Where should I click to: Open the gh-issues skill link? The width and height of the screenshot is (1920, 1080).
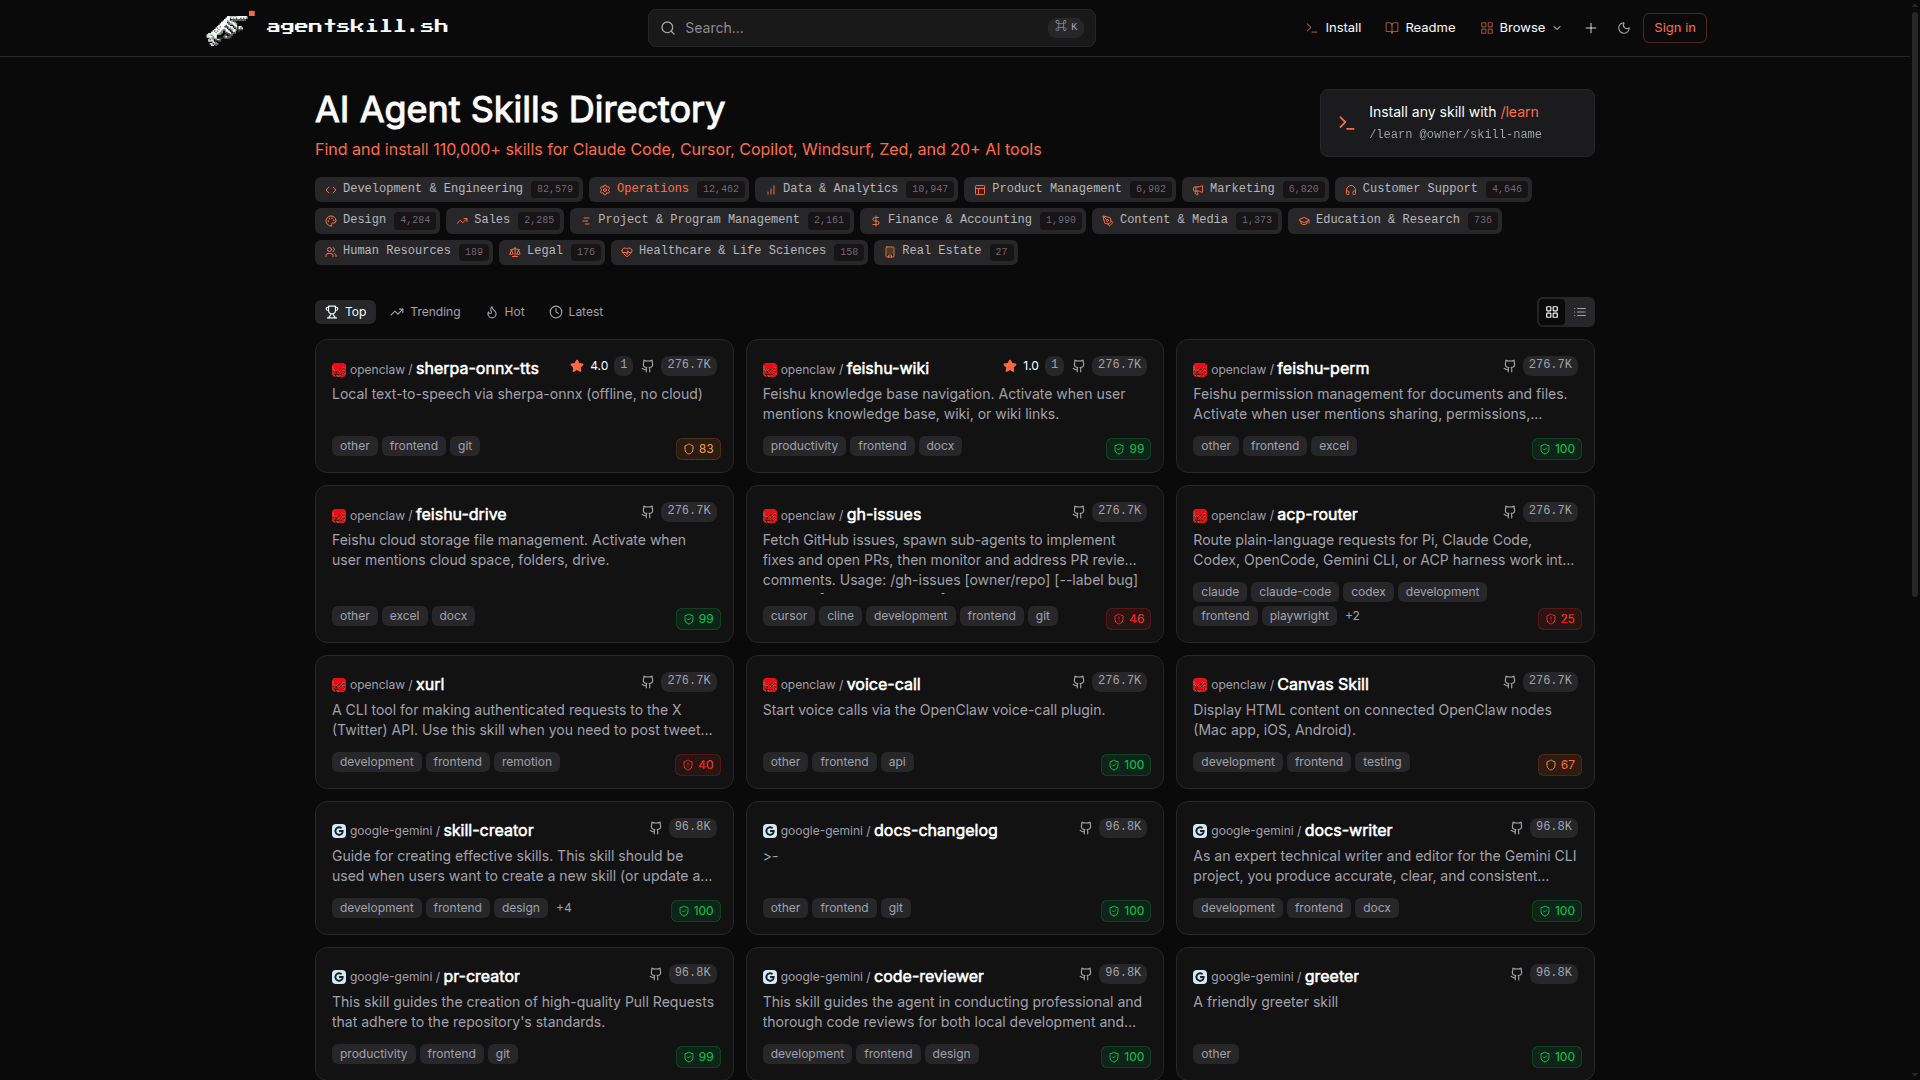tap(883, 515)
